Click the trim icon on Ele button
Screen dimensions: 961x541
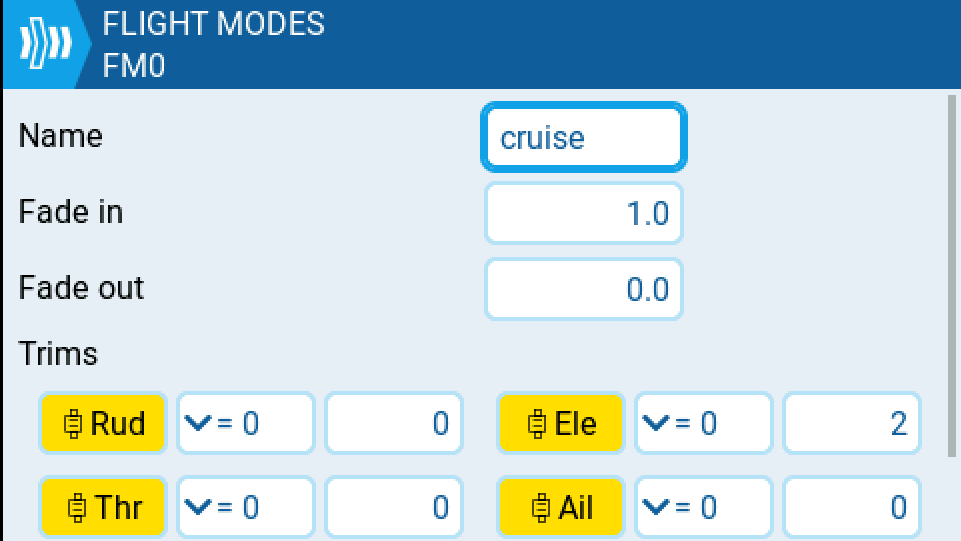coord(538,424)
